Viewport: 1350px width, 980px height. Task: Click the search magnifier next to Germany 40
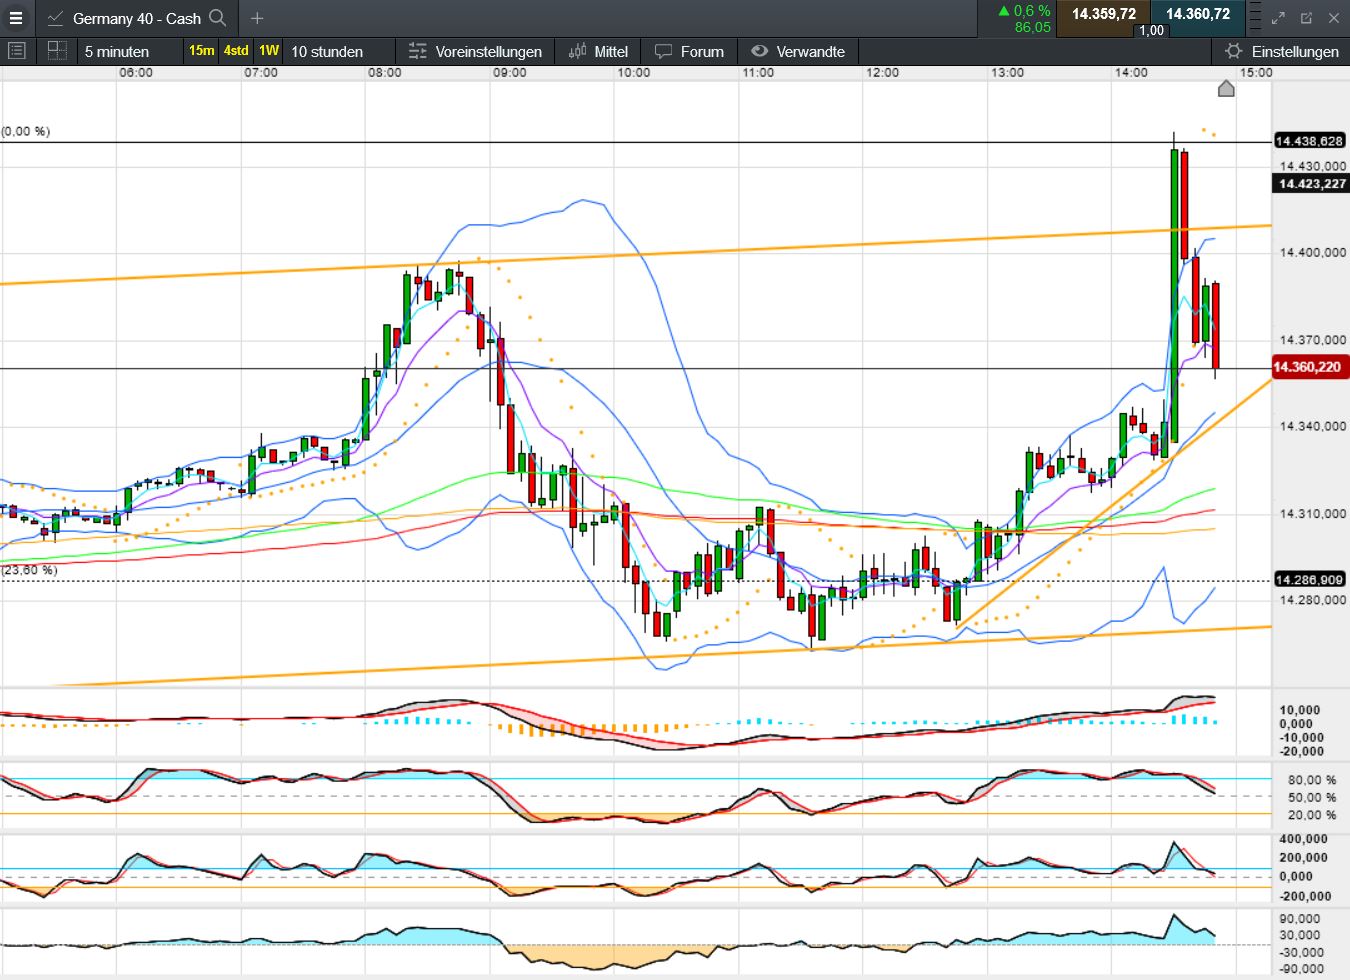(218, 18)
